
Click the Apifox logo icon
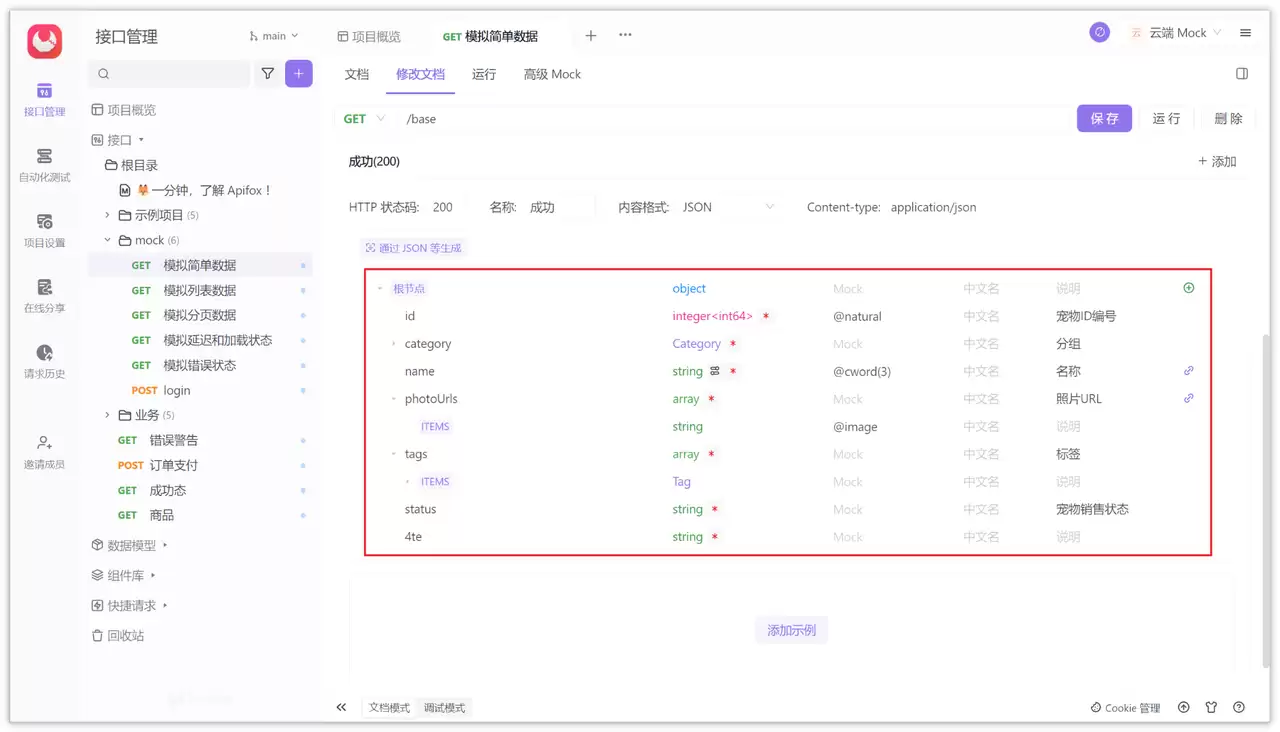[44, 41]
